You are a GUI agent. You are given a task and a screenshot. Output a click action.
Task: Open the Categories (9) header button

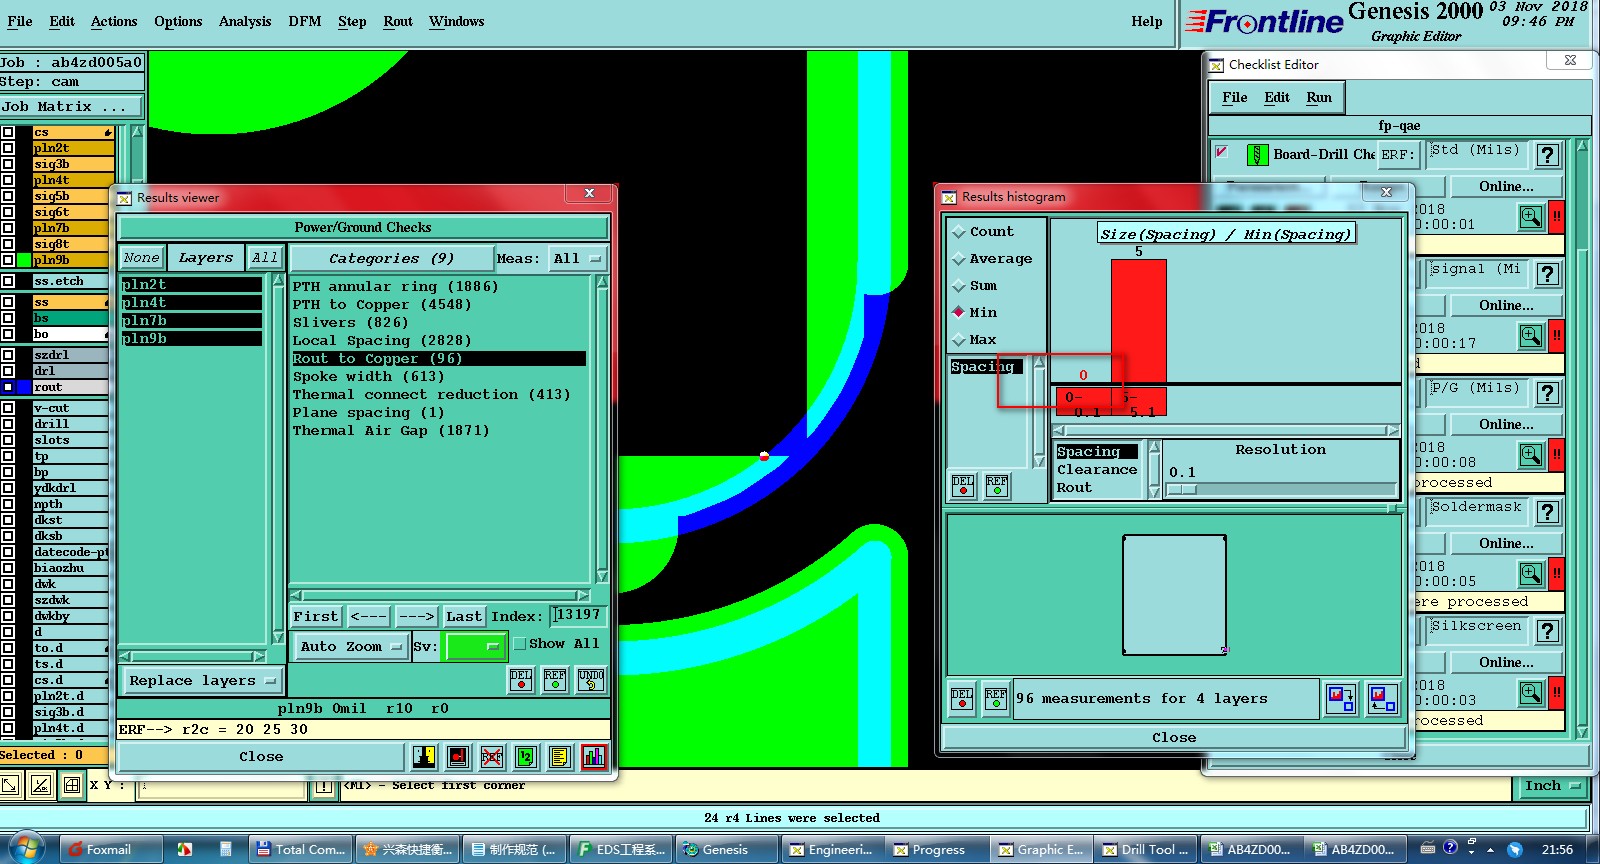pyautogui.click(x=391, y=258)
